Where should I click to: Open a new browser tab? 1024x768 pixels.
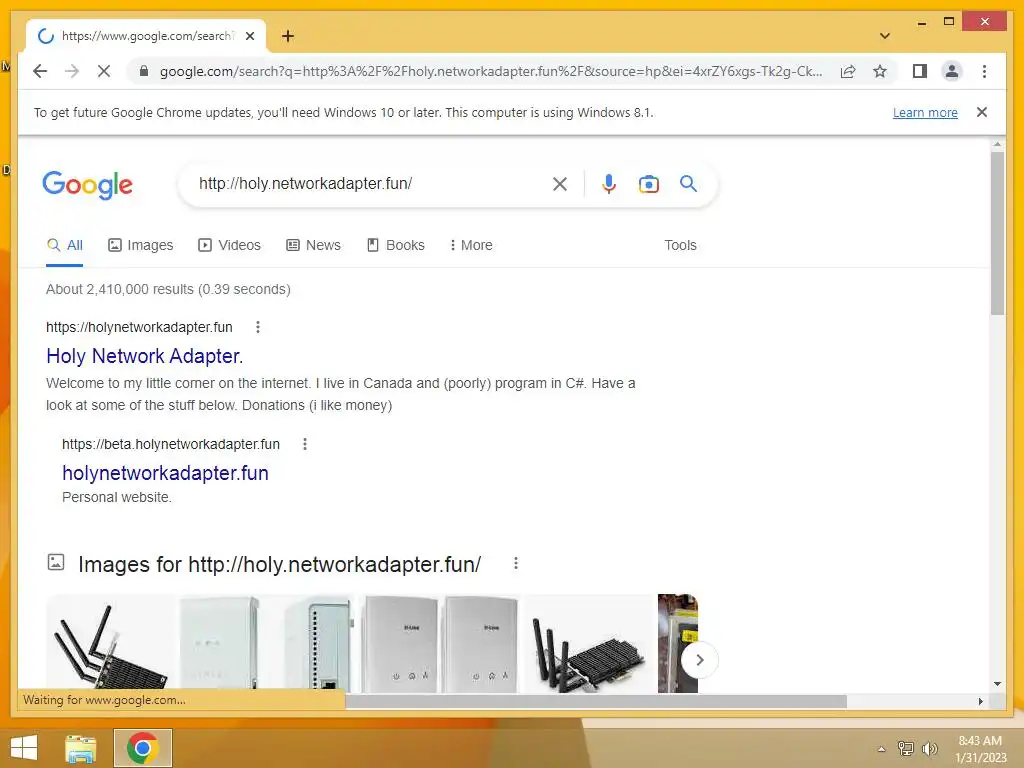[287, 36]
